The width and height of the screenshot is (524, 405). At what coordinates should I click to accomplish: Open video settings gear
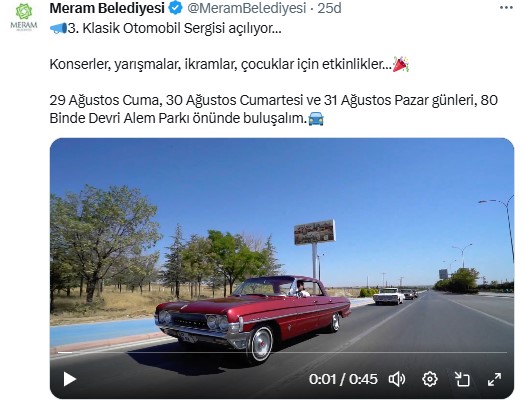coord(430,379)
